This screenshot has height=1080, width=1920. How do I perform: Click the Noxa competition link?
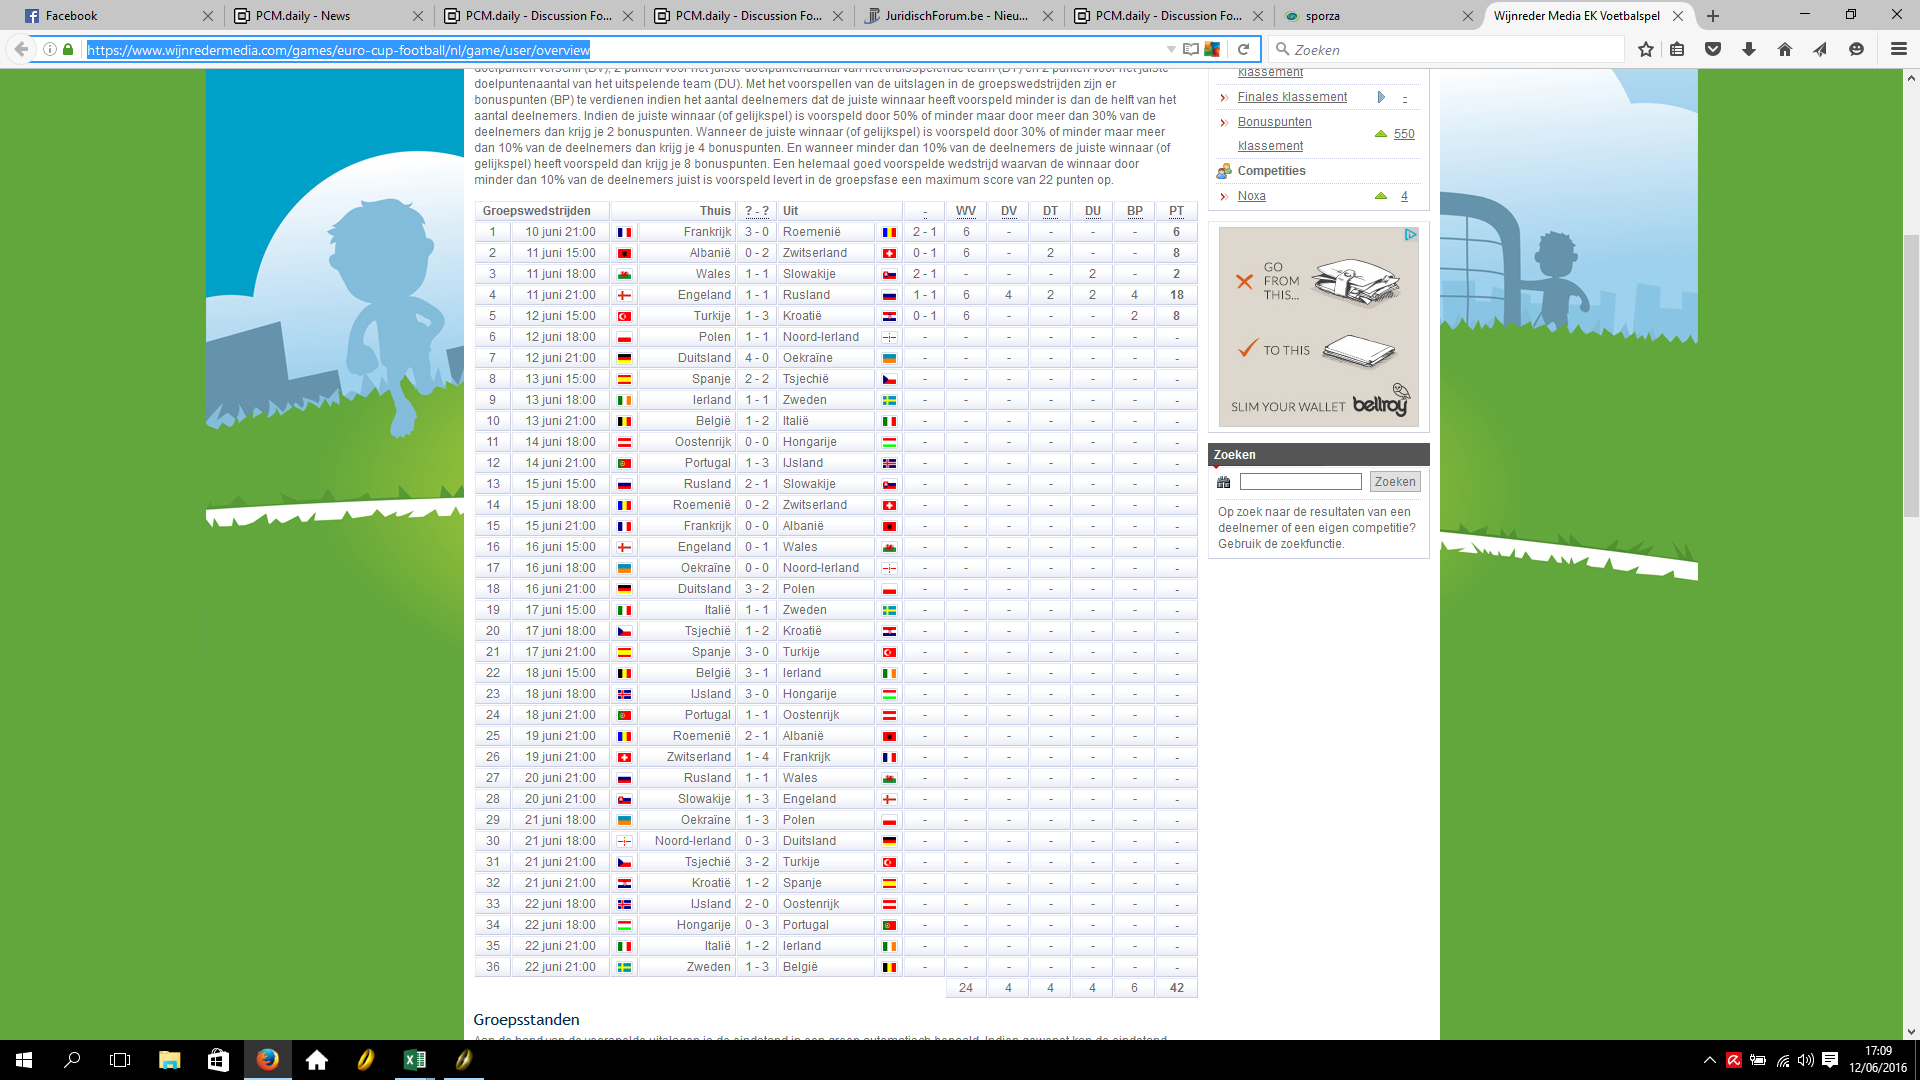1251,196
